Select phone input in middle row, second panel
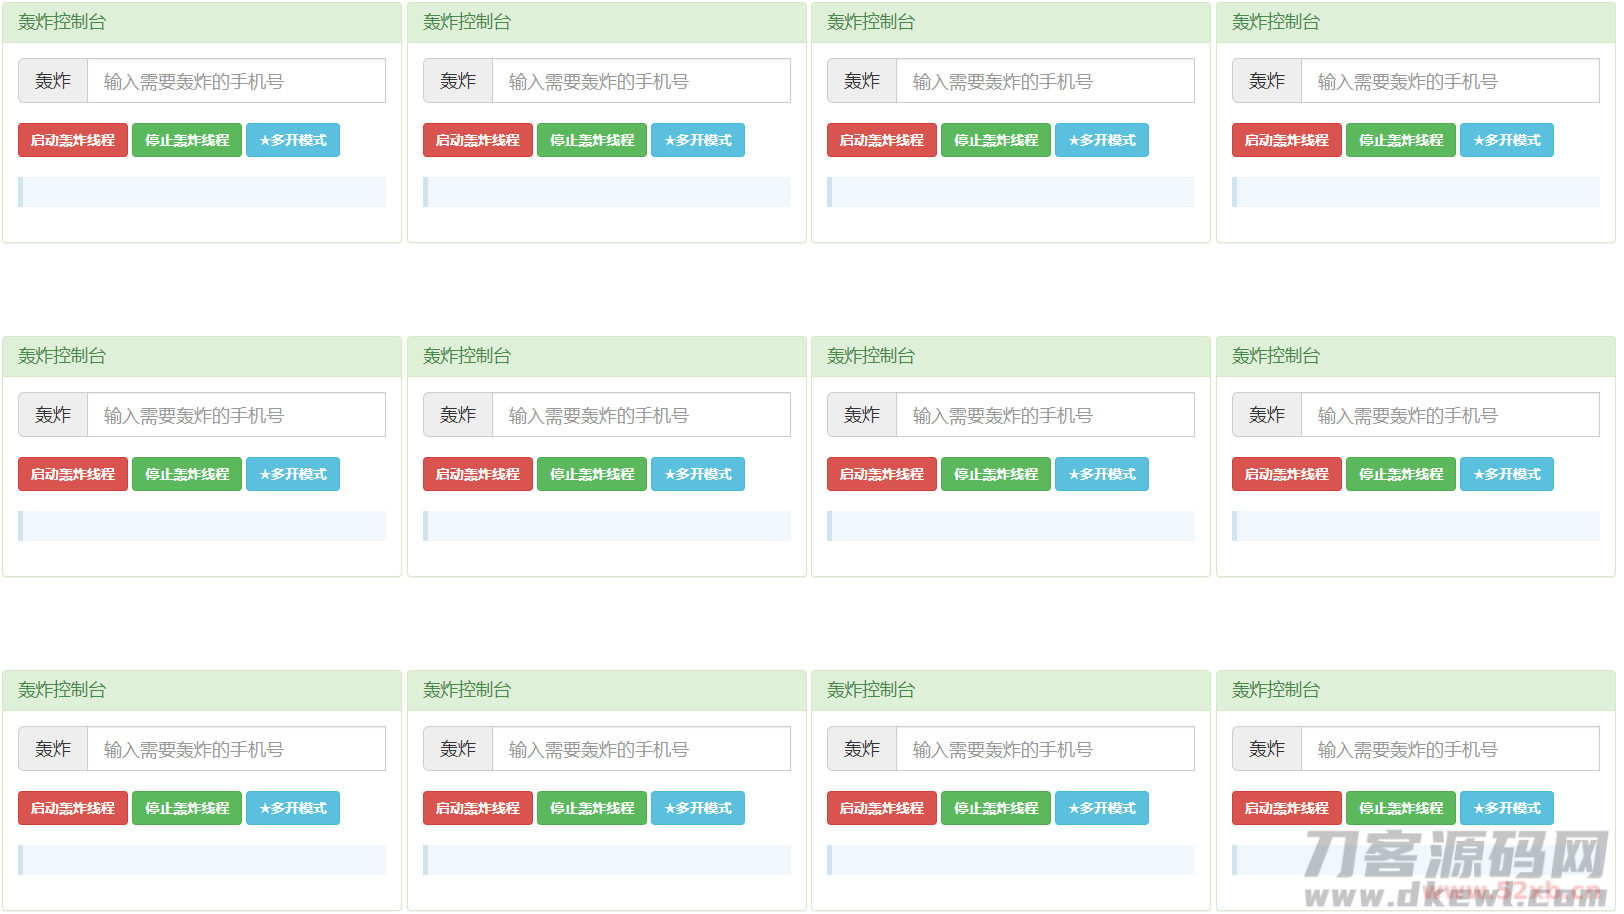This screenshot has height=914, width=1624. pos(641,415)
